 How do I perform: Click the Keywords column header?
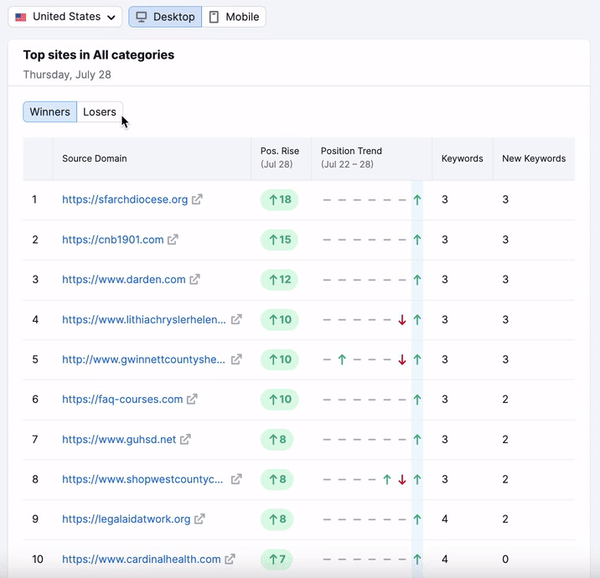click(462, 158)
